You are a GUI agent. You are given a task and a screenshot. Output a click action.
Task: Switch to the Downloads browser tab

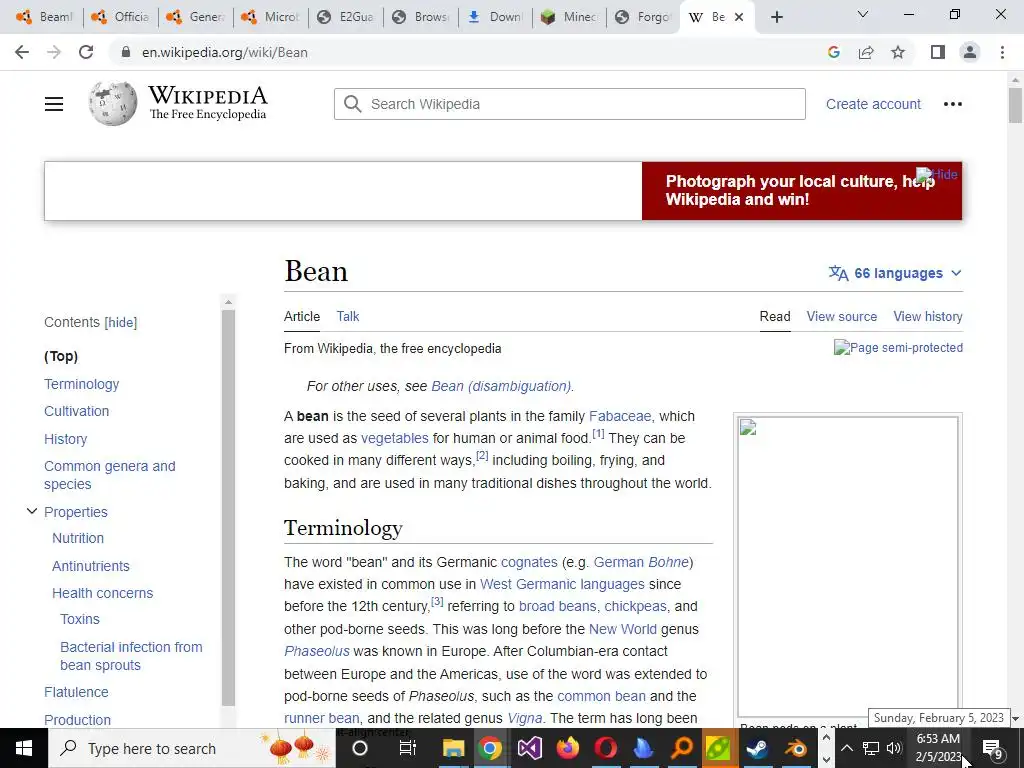tap(495, 17)
